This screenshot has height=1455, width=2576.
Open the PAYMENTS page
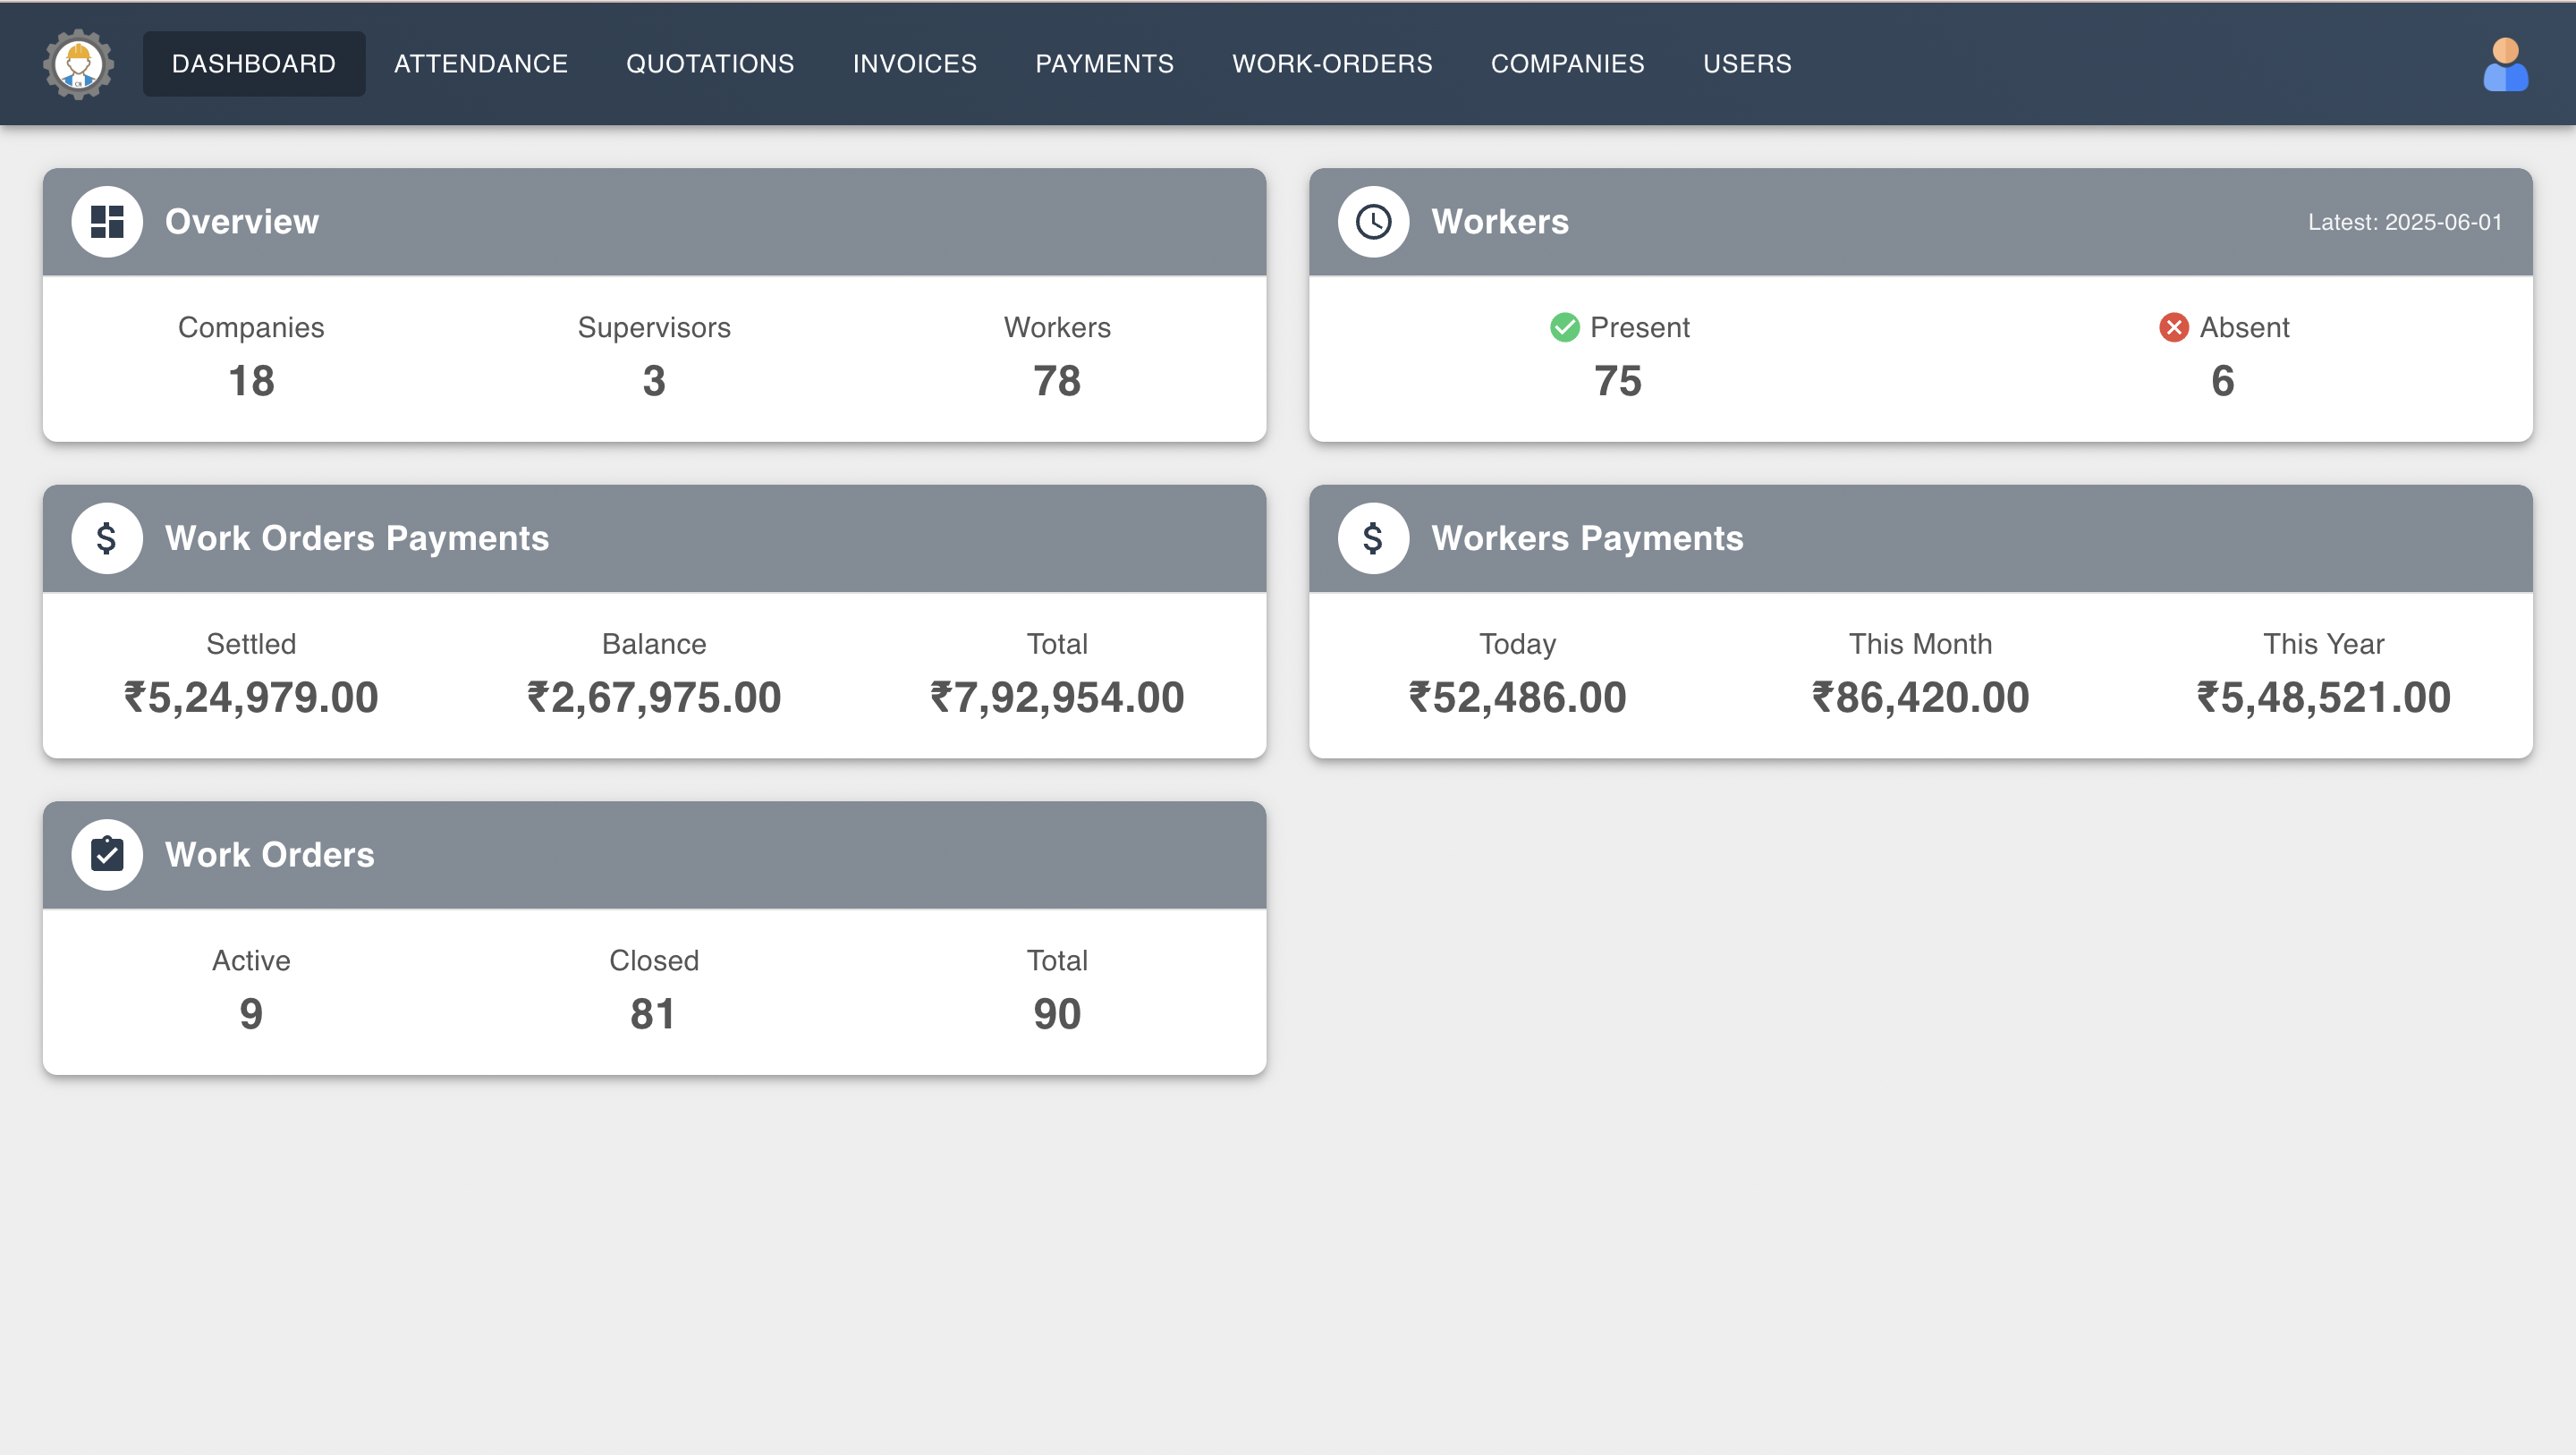(x=1104, y=63)
